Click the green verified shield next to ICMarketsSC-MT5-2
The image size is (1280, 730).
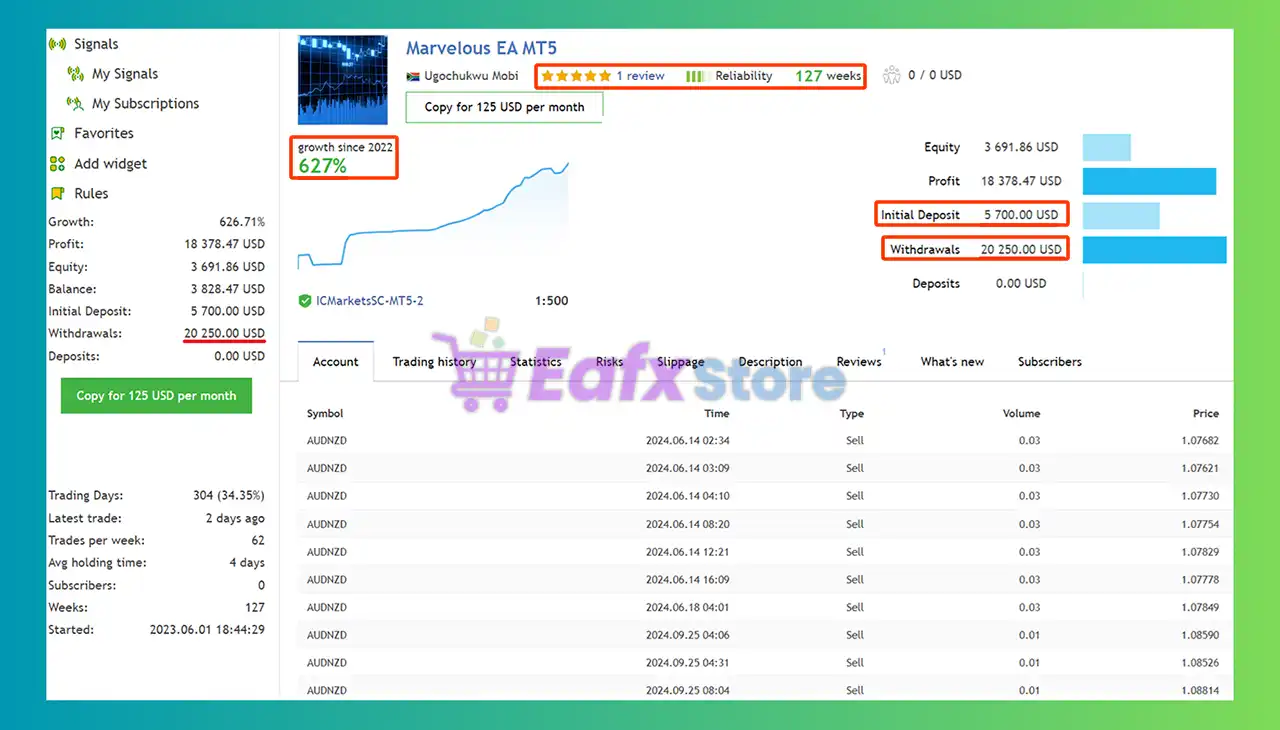[305, 301]
